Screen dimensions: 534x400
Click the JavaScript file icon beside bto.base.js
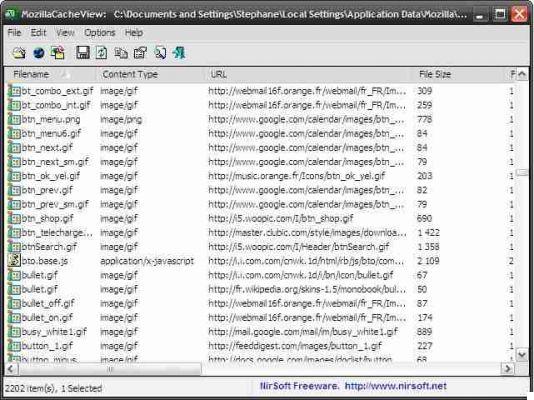point(14,261)
